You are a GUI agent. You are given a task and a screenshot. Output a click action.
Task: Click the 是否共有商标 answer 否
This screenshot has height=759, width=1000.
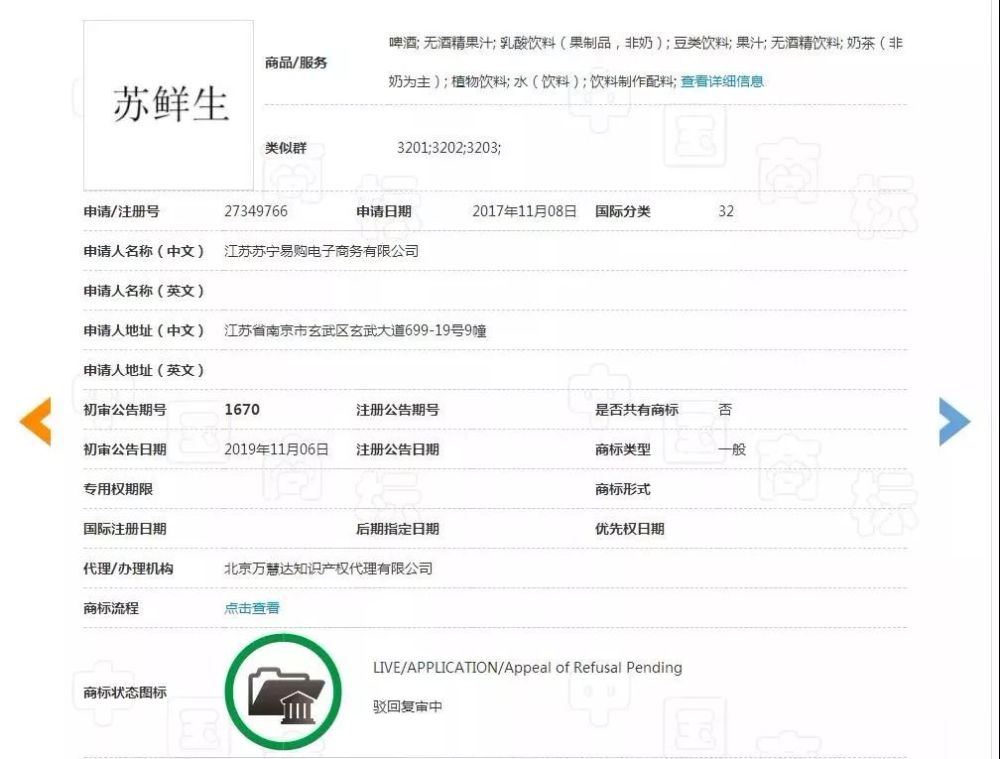coord(727,409)
